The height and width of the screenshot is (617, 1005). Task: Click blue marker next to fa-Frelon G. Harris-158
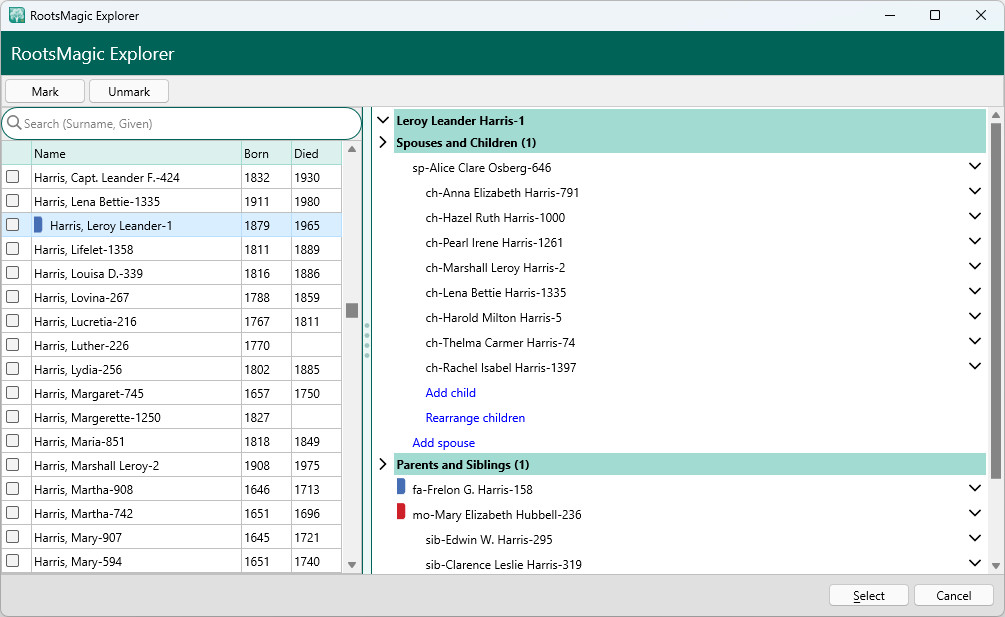401,486
